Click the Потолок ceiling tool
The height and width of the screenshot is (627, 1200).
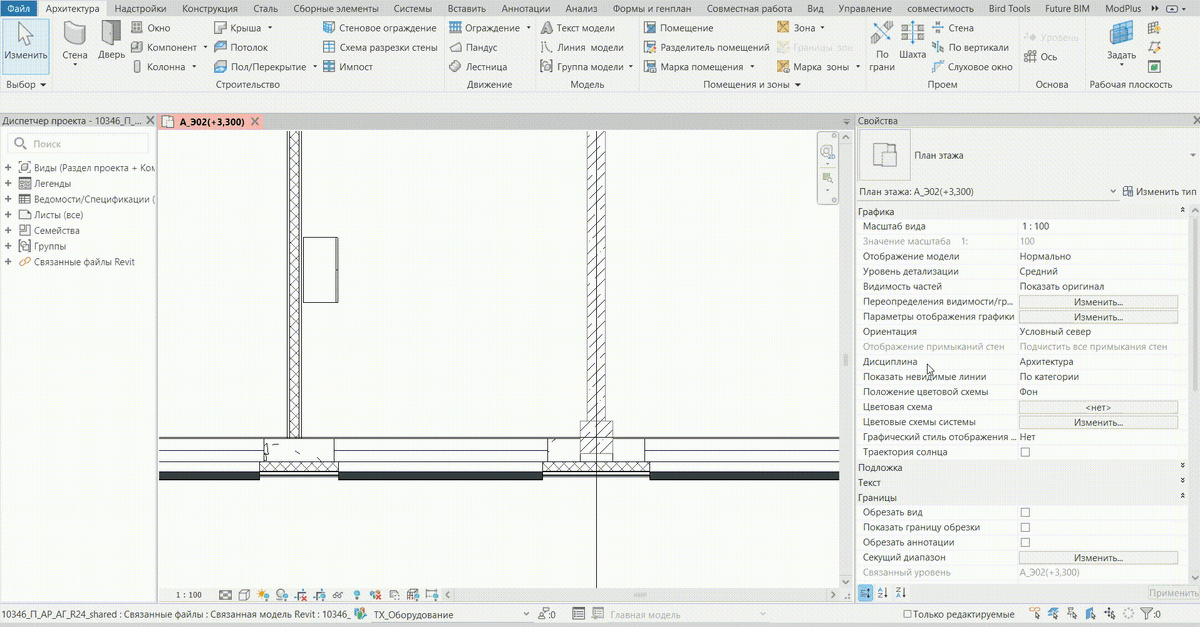[x=241, y=47]
